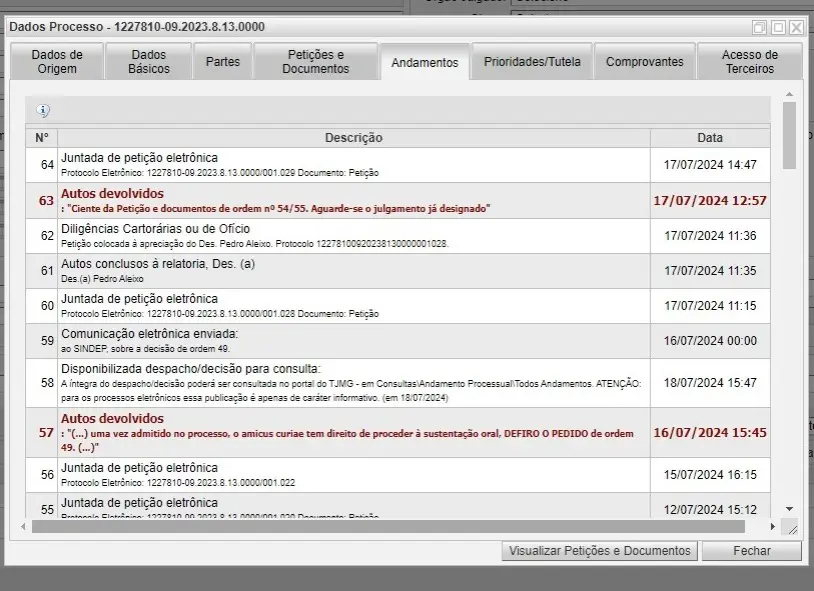Screen dimensions: 814x591
Task: Show the Comprovantes tab
Action: coord(645,62)
